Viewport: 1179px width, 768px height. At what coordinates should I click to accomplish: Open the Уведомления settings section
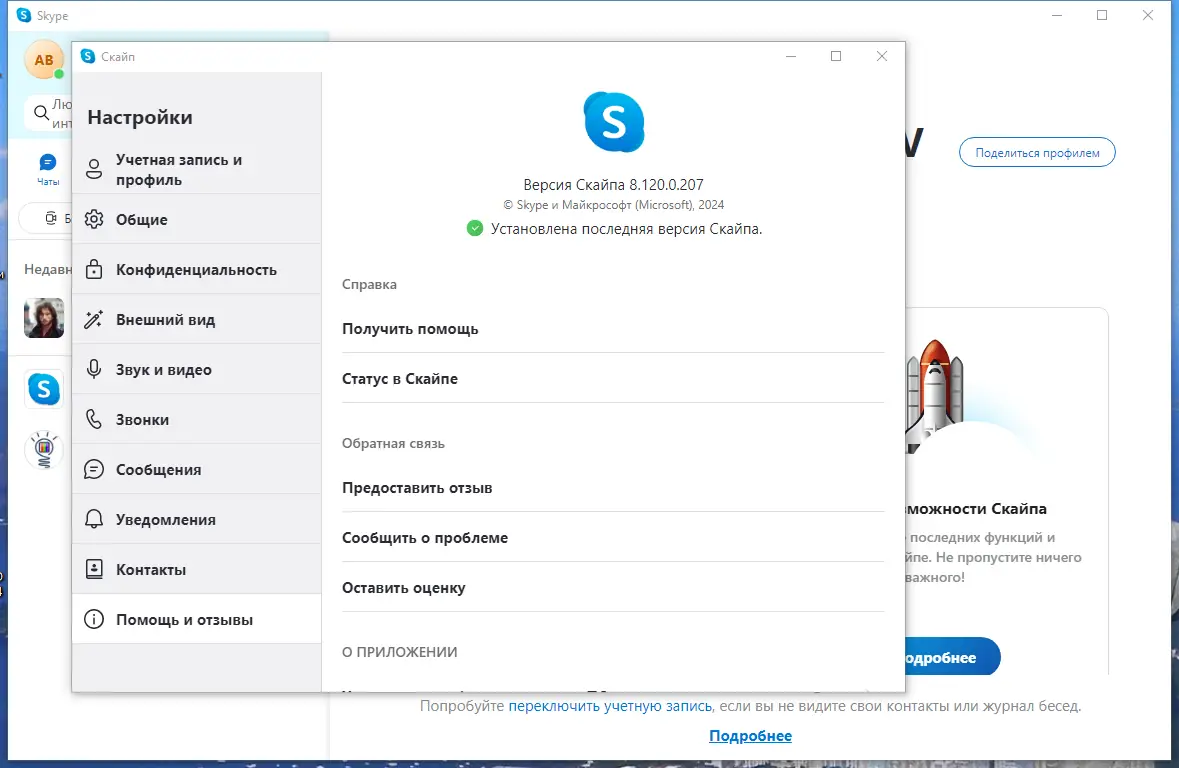tap(196, 520)
